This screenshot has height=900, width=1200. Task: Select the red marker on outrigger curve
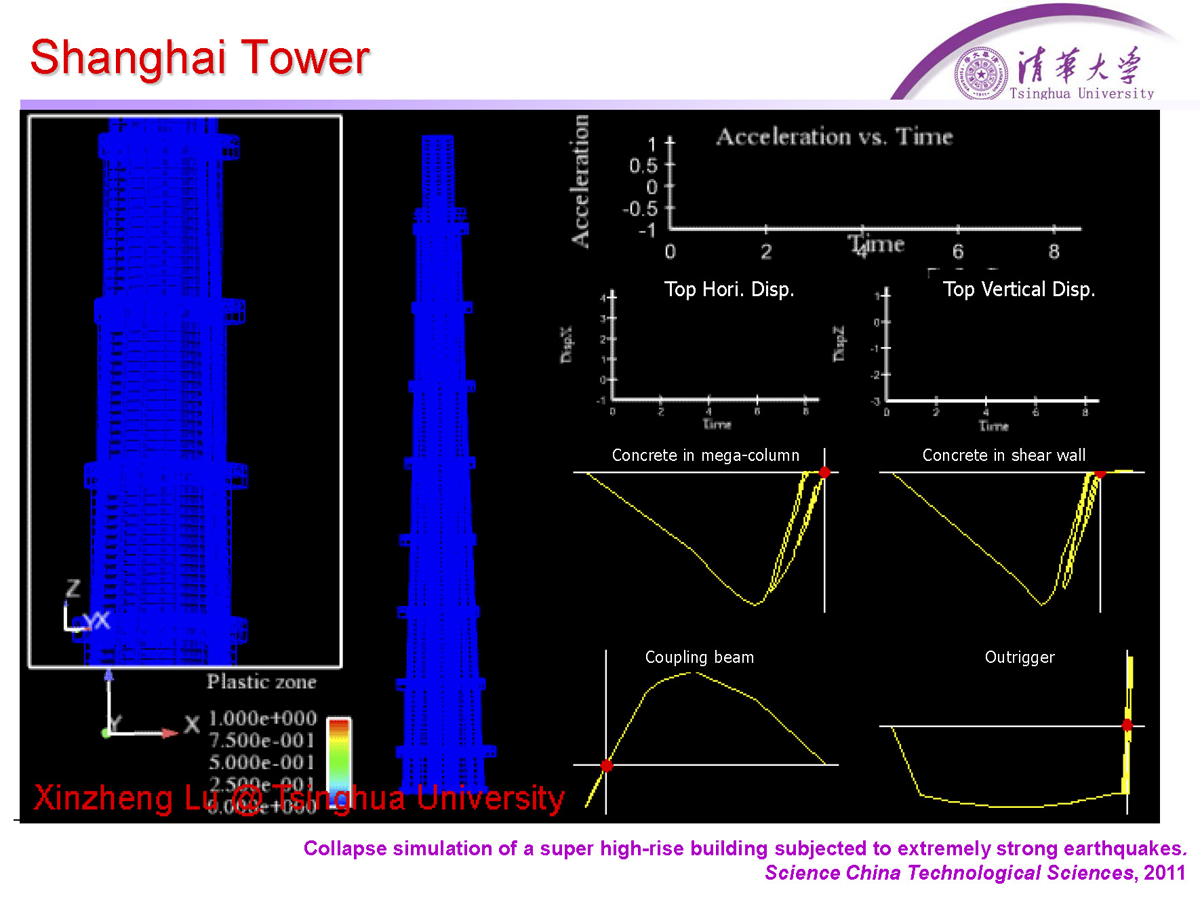coord(1127,725)
